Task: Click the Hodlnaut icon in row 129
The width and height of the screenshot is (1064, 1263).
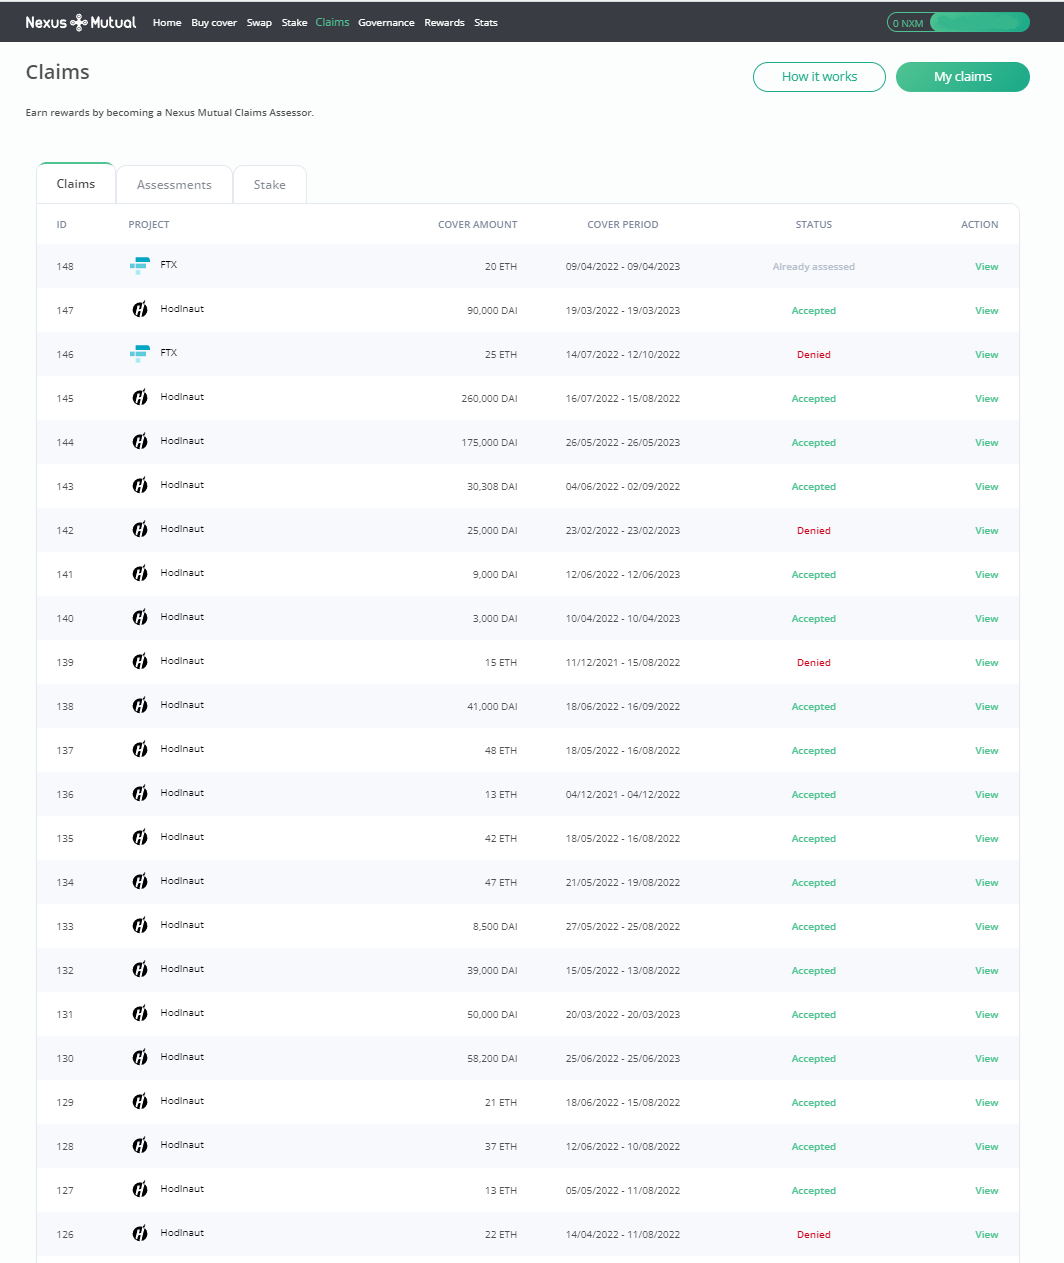Action: pos(140,1102)
